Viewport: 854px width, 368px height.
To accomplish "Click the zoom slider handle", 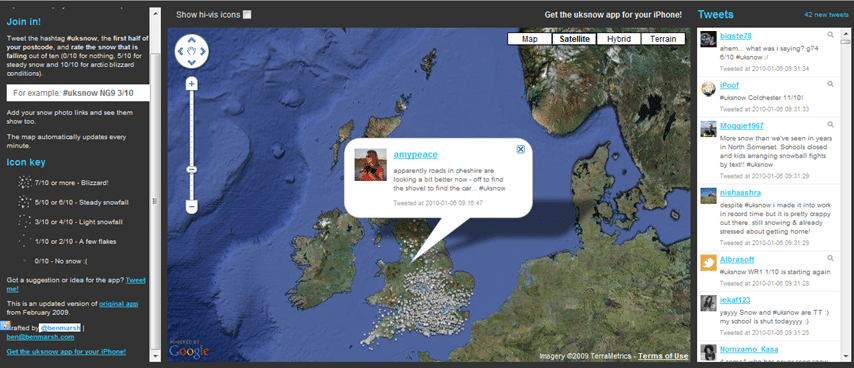I will 192,170.
